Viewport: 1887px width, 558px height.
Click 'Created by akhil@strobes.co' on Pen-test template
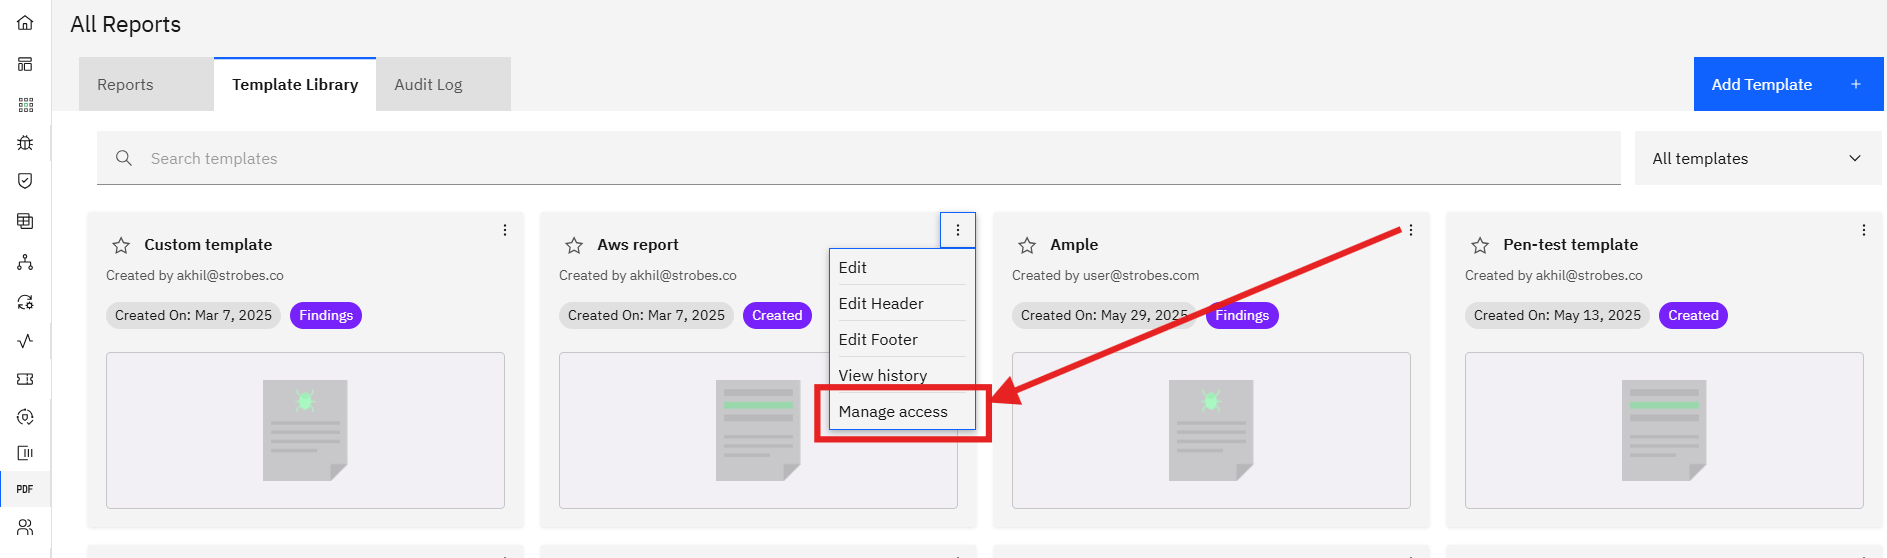point(1553,275)
